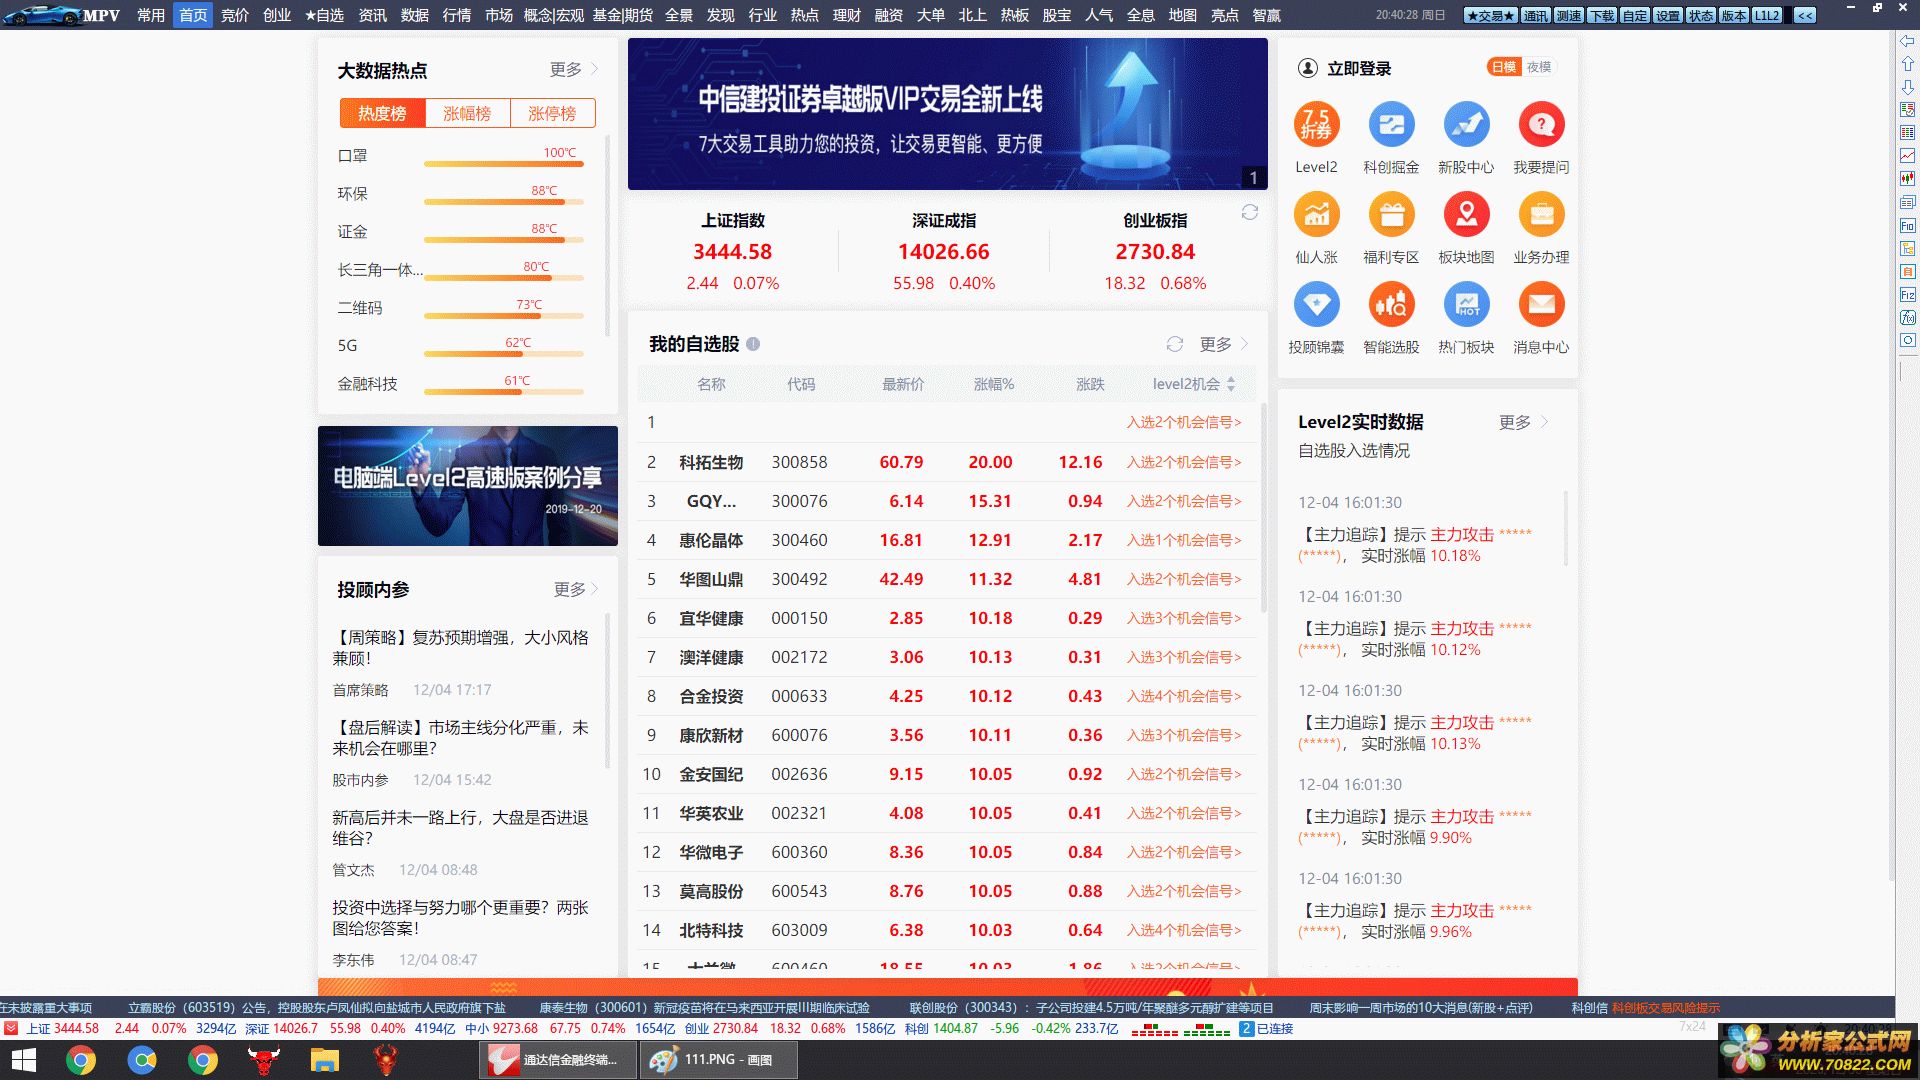The image size is (1920, 1080).
Task: Open the 龙虎 menu item 热点
Action: (804, 15)
